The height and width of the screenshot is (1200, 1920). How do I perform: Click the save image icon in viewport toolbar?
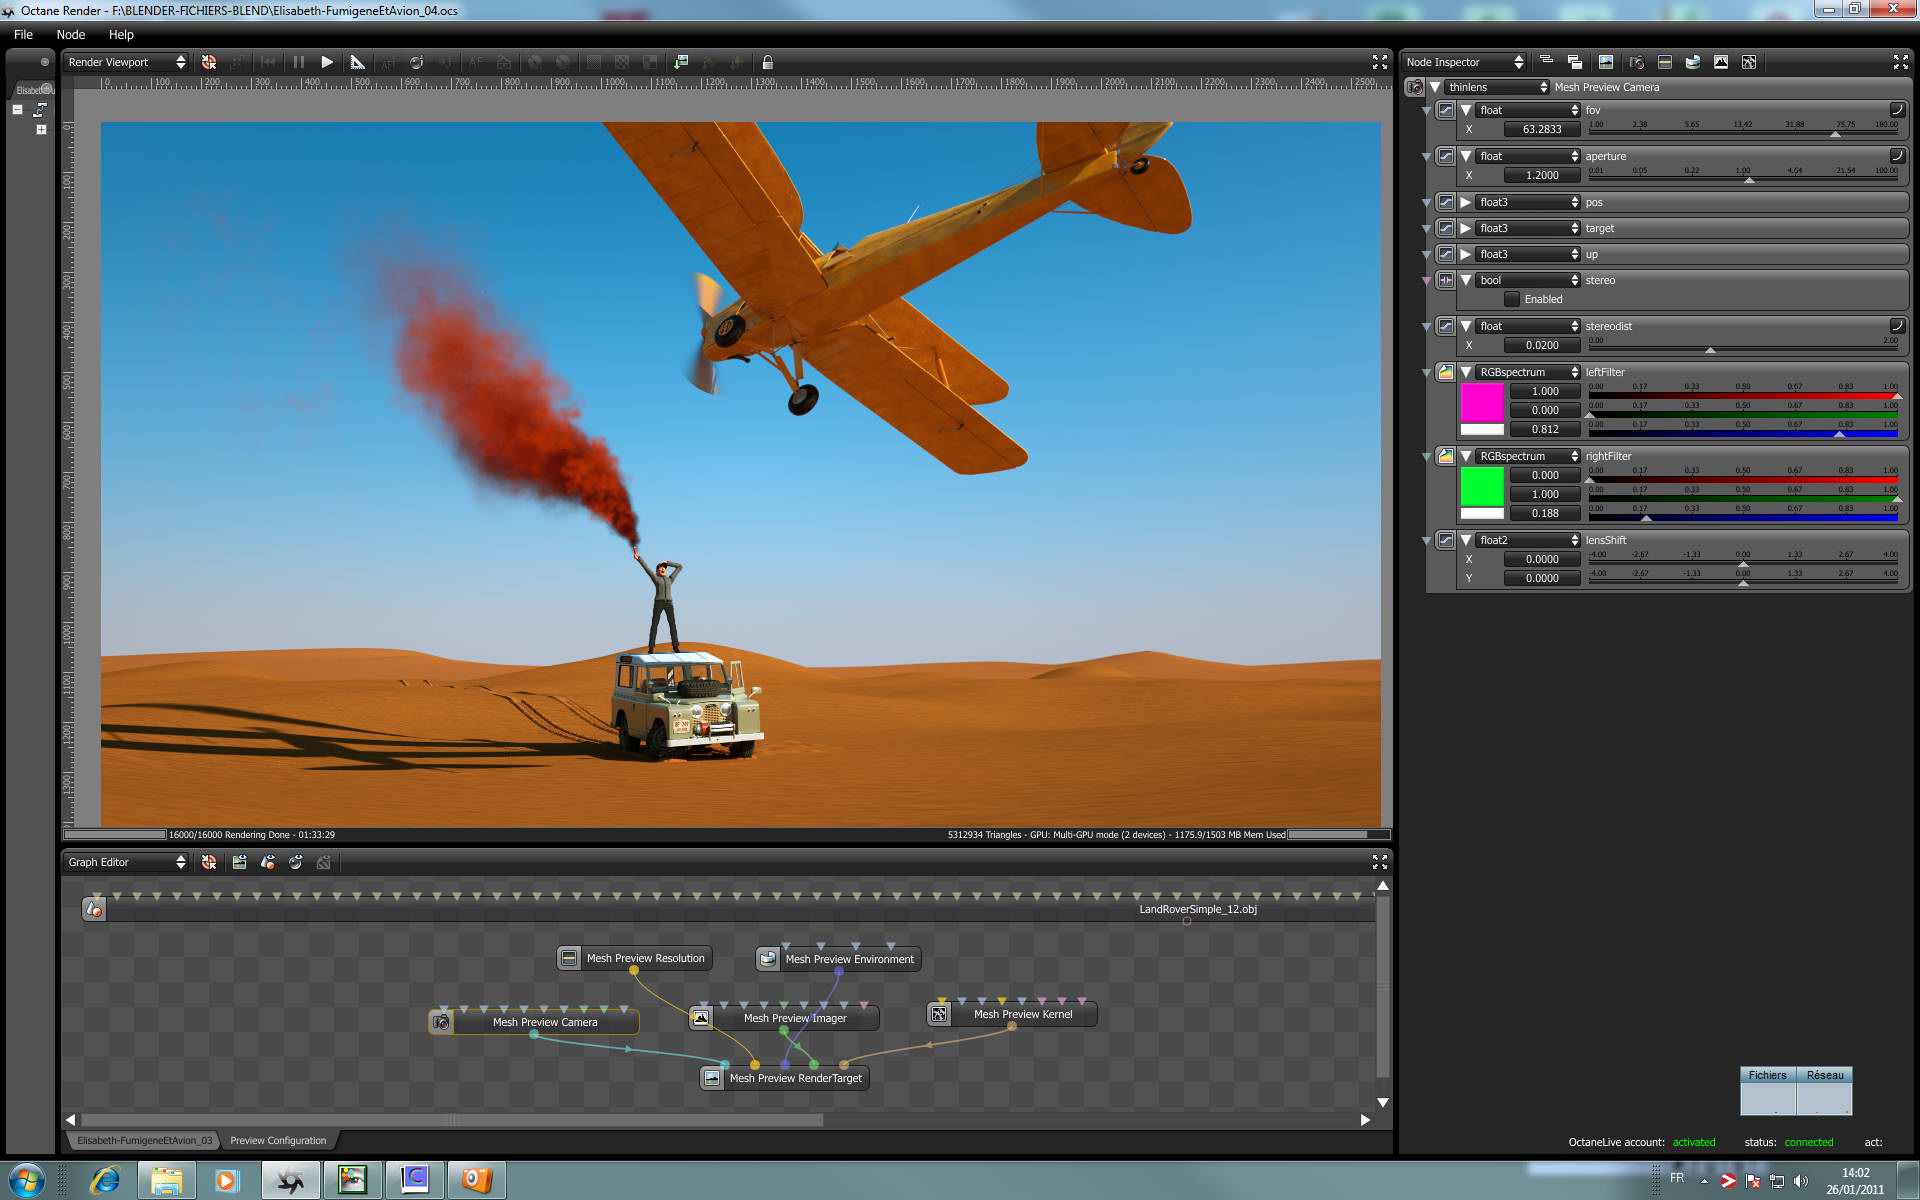pyautogui.click(x=680, y=62)
